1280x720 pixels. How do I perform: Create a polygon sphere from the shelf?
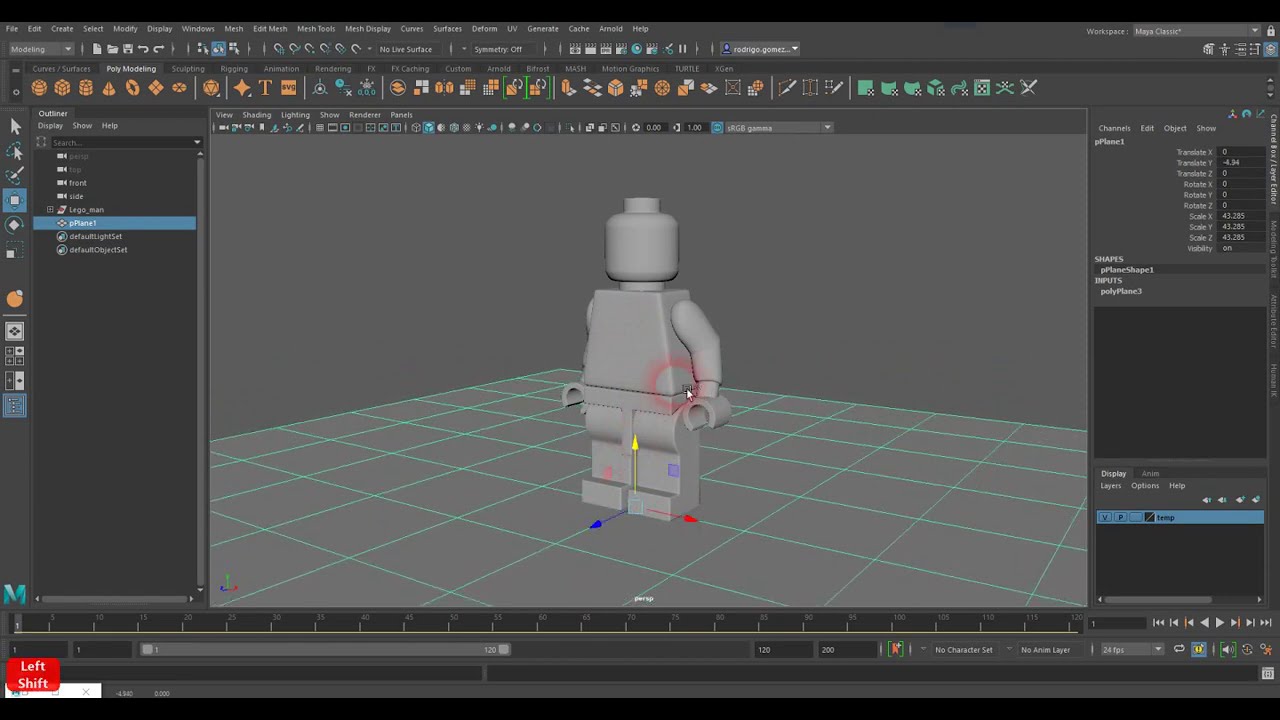click(39, 88)
